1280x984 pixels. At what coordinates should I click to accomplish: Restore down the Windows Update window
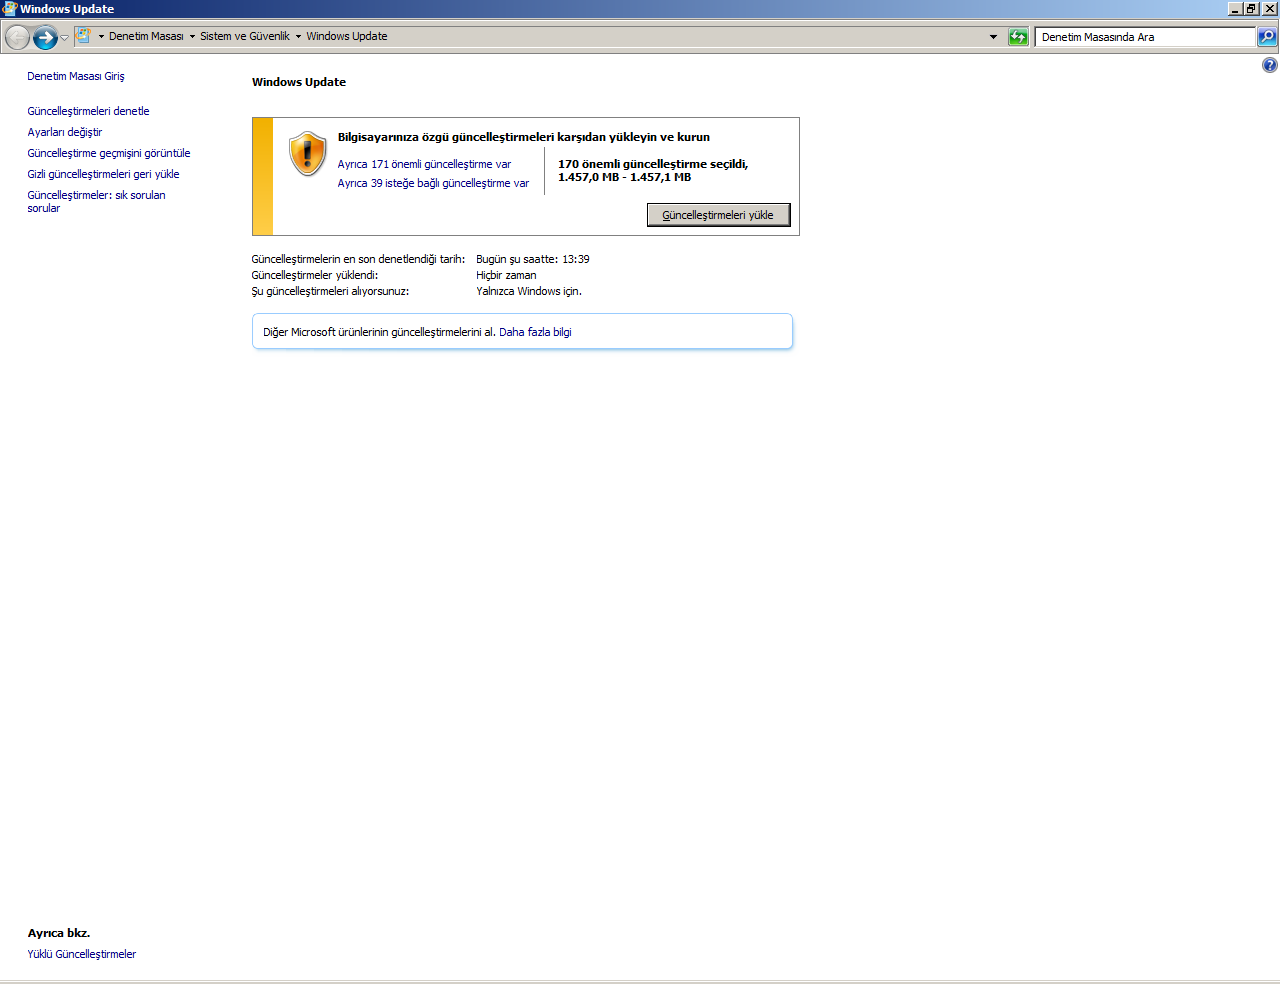point(1251,9)
